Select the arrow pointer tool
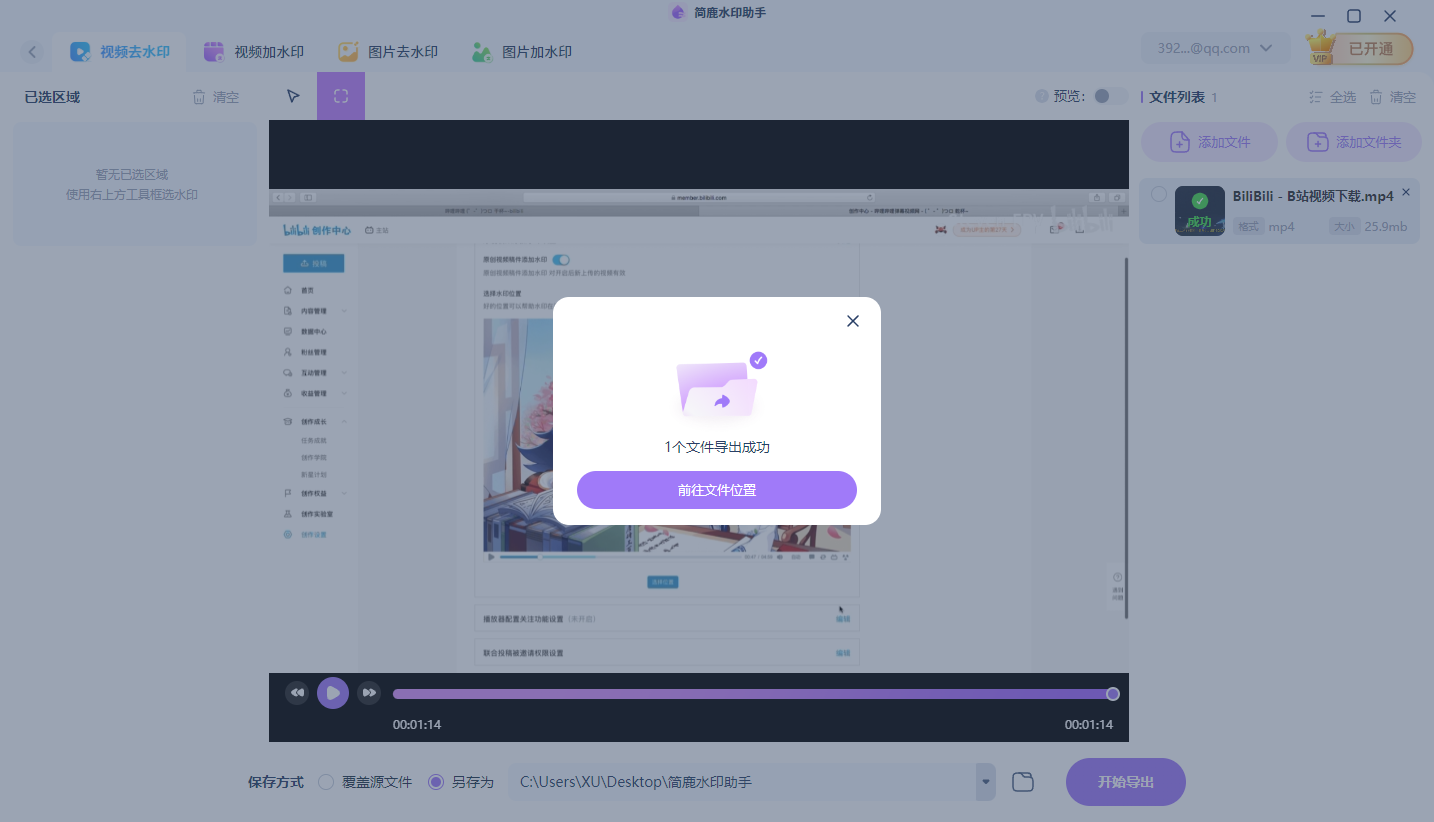 (293, 96)
